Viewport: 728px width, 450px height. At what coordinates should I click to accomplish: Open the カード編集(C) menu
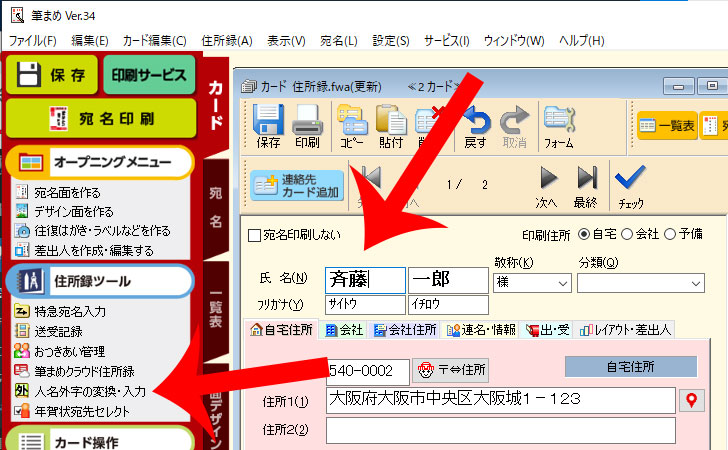pos(154,41)
